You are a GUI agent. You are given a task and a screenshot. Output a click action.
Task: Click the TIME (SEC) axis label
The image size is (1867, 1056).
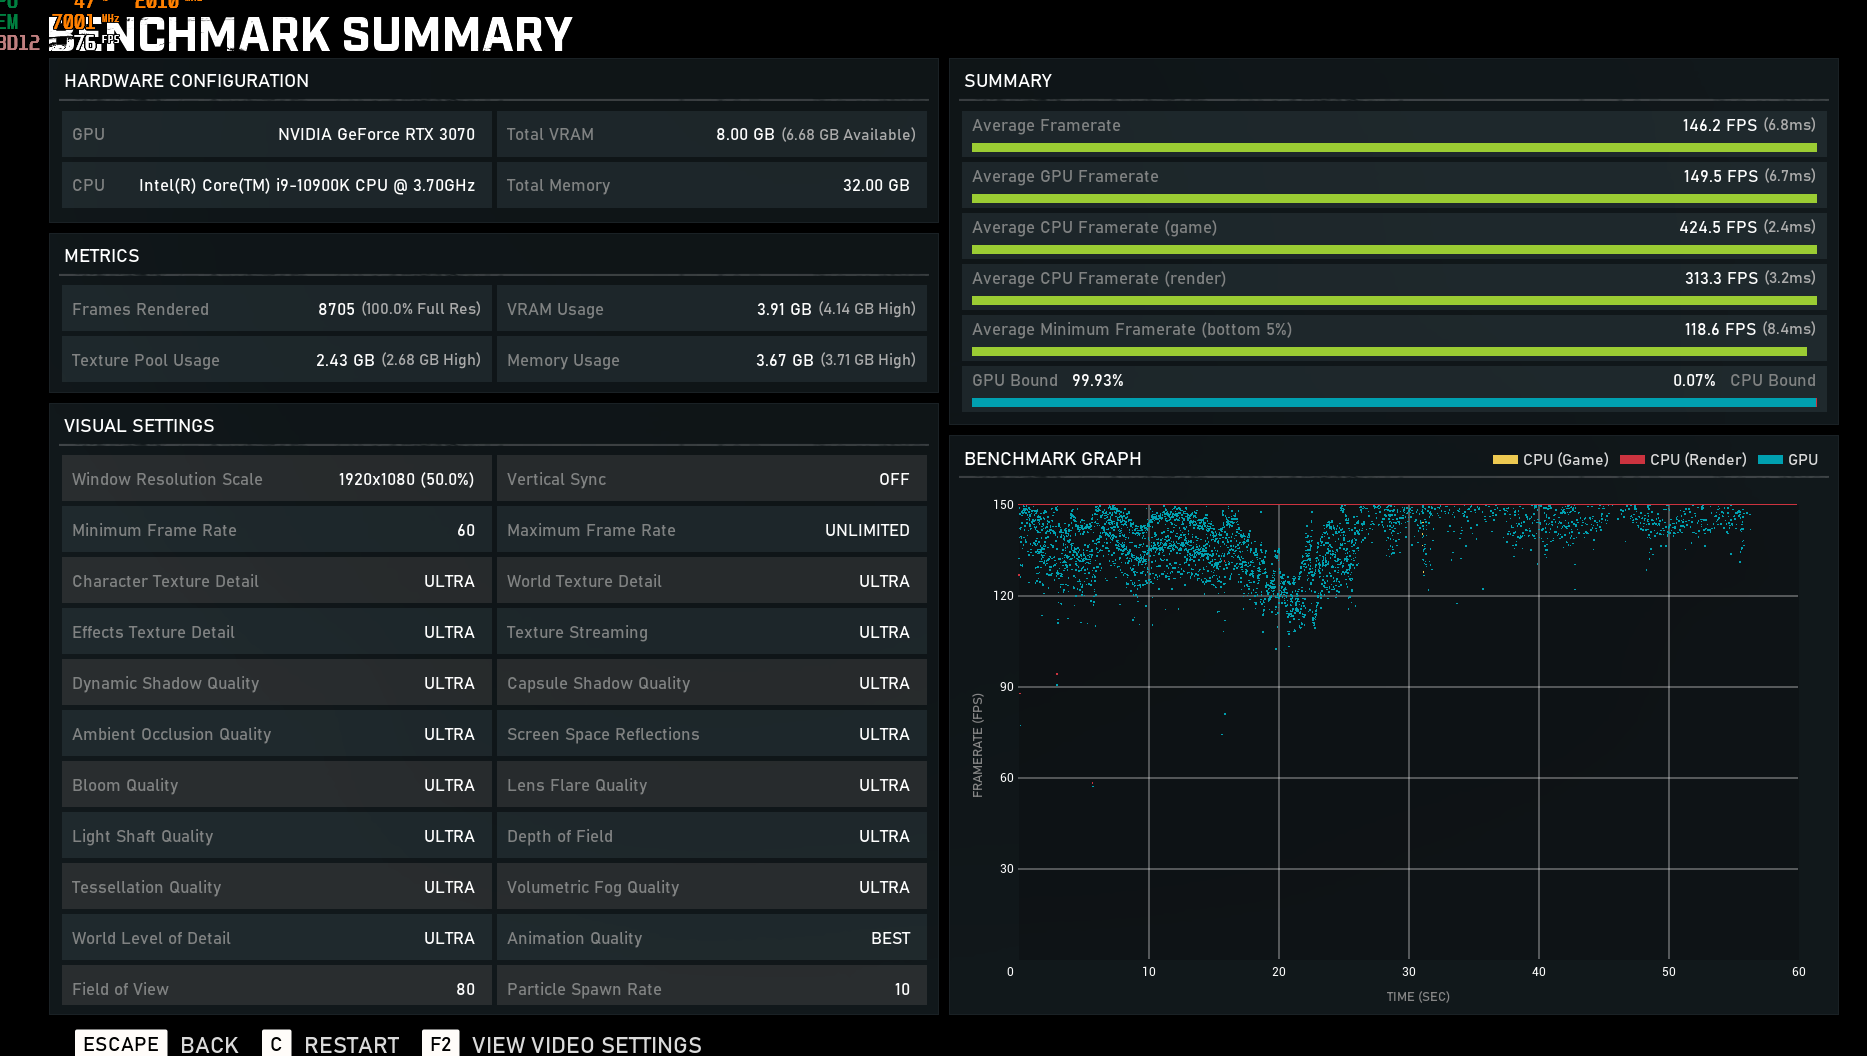(1418, 997)
